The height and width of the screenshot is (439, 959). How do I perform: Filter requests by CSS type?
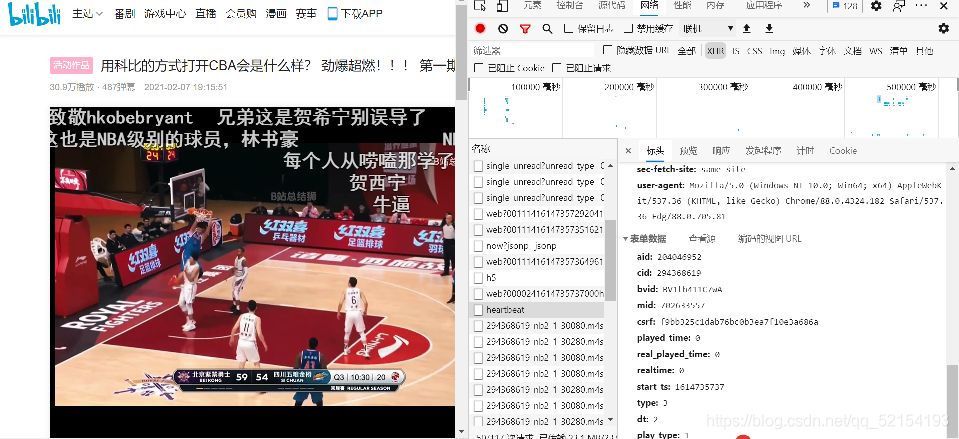point(755,51)
